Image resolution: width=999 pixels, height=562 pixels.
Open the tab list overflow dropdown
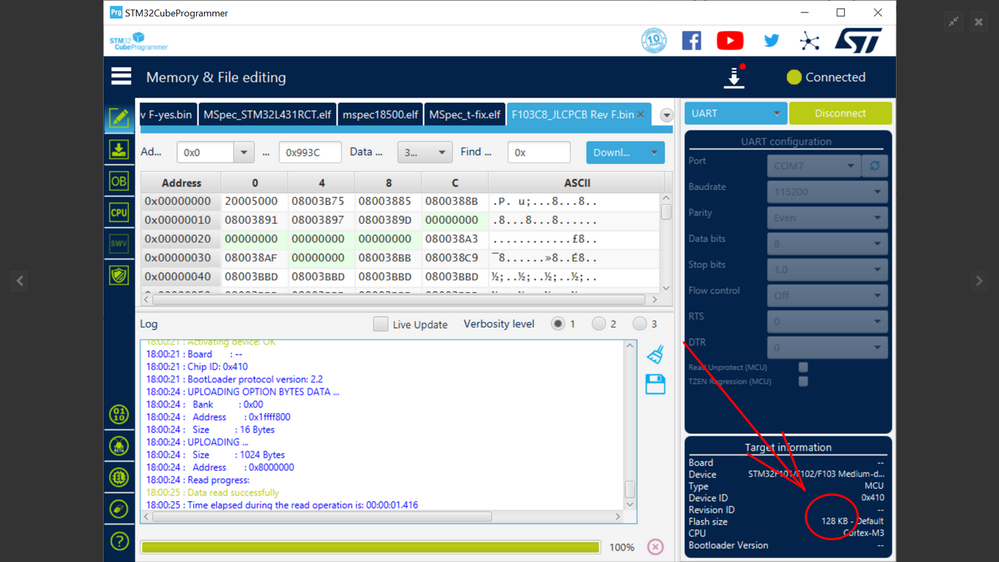[x=666, y=115]
